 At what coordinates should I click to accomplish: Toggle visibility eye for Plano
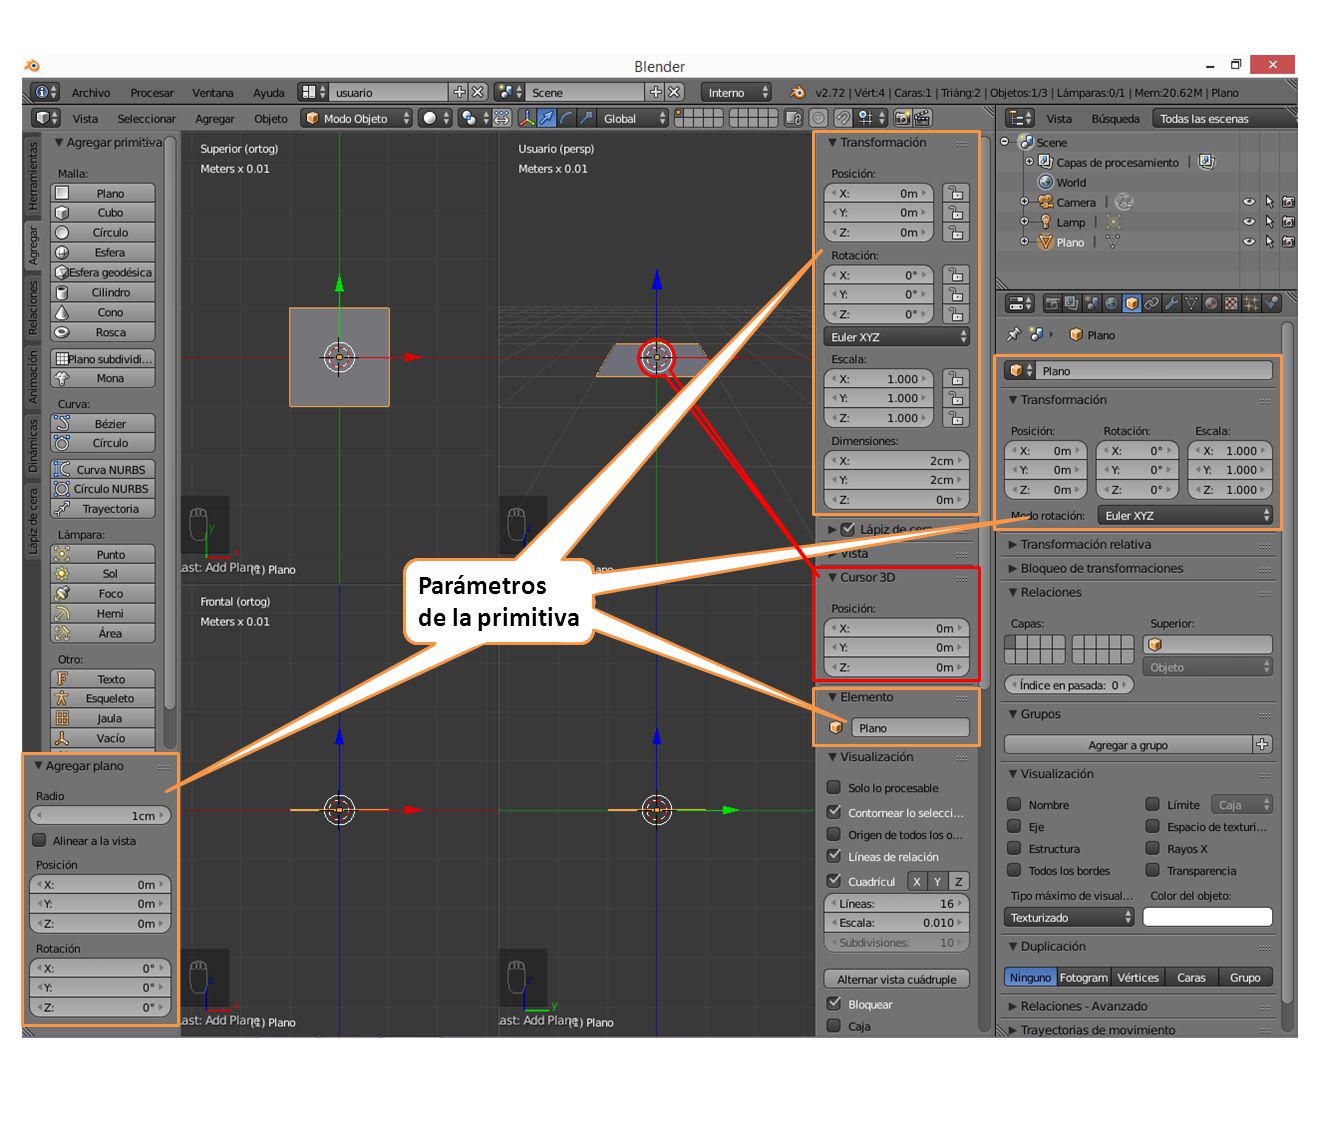click(1249, 242)
